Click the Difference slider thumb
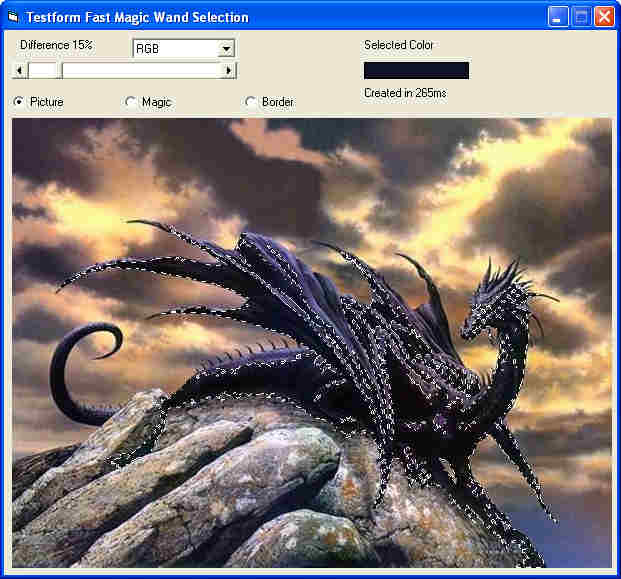Image resolution: width=621 pixels, height=579 pixels. click(x=45, y=70)
